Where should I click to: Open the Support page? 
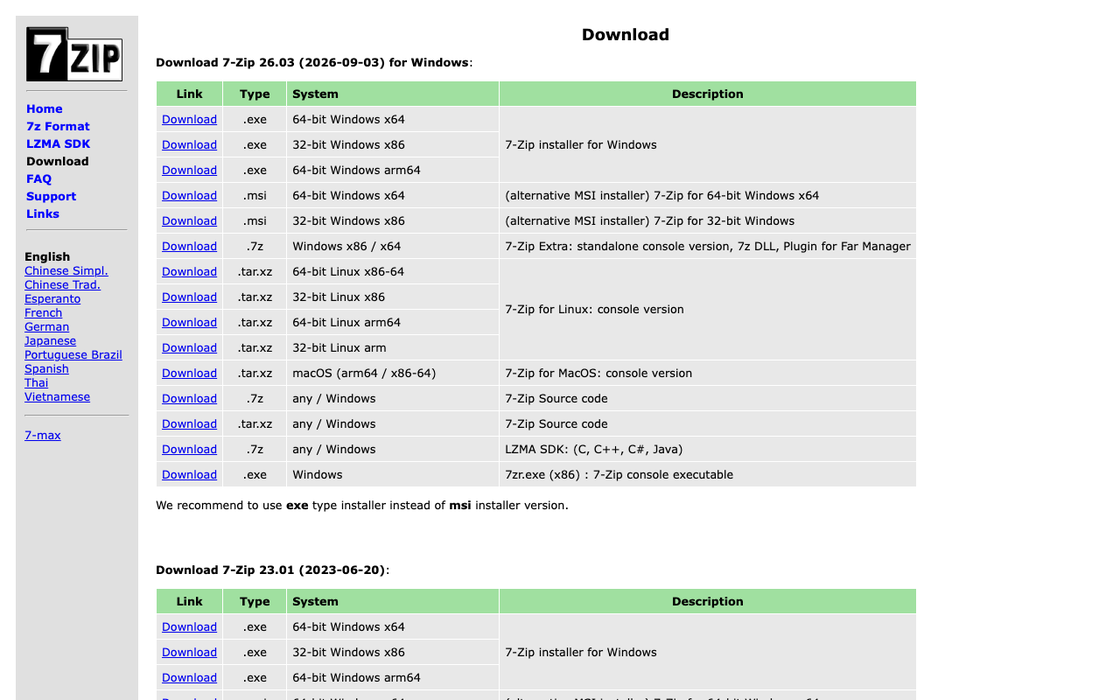tap(51, 196)
